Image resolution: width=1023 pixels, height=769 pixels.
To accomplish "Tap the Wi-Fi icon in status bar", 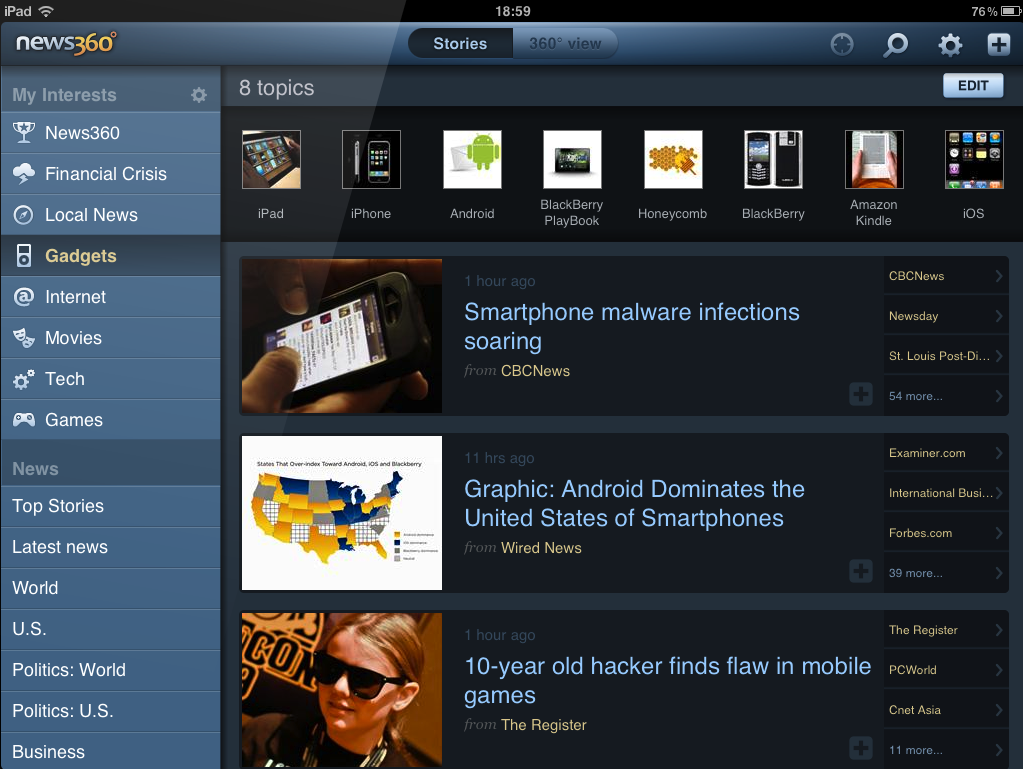I will click(x=46, y=11).
